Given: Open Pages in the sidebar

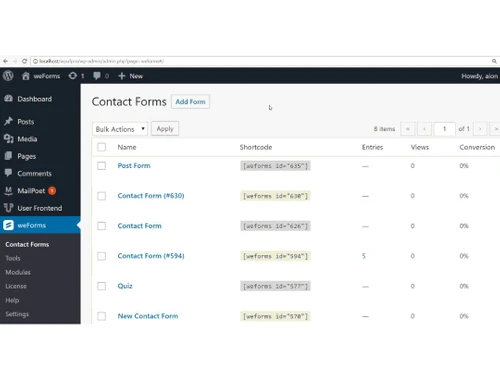Looking at the screenshot, I should coord(27,156).
